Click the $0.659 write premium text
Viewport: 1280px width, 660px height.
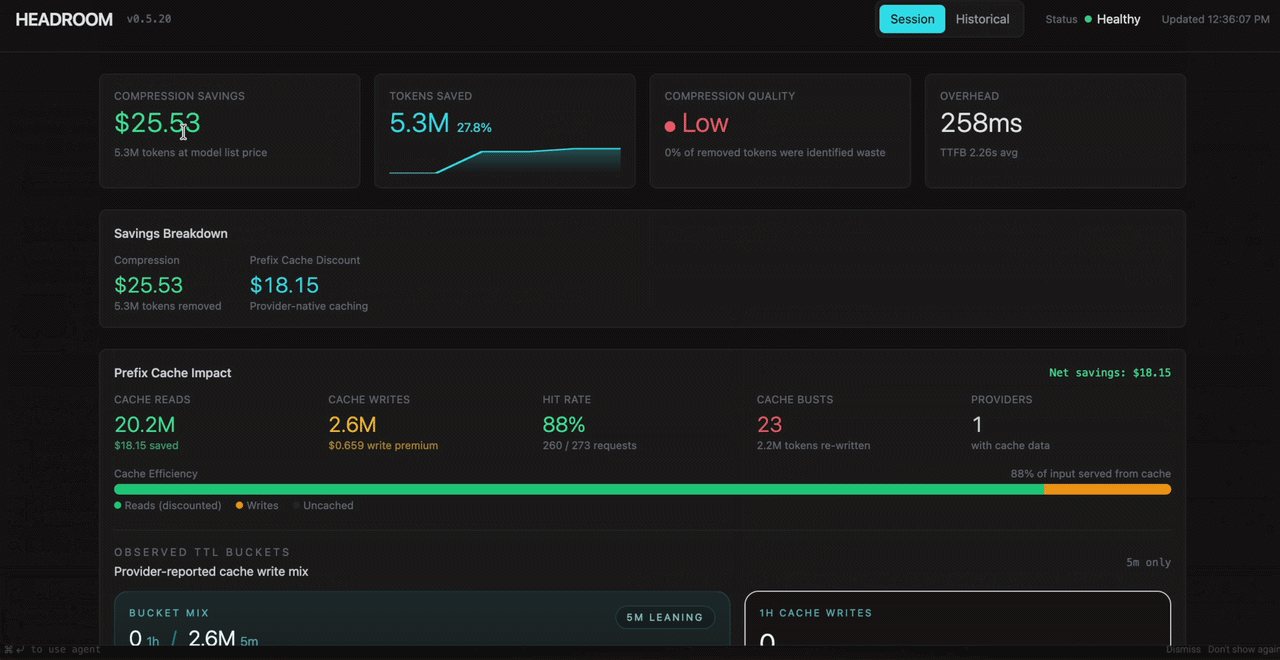click(383, 446)
